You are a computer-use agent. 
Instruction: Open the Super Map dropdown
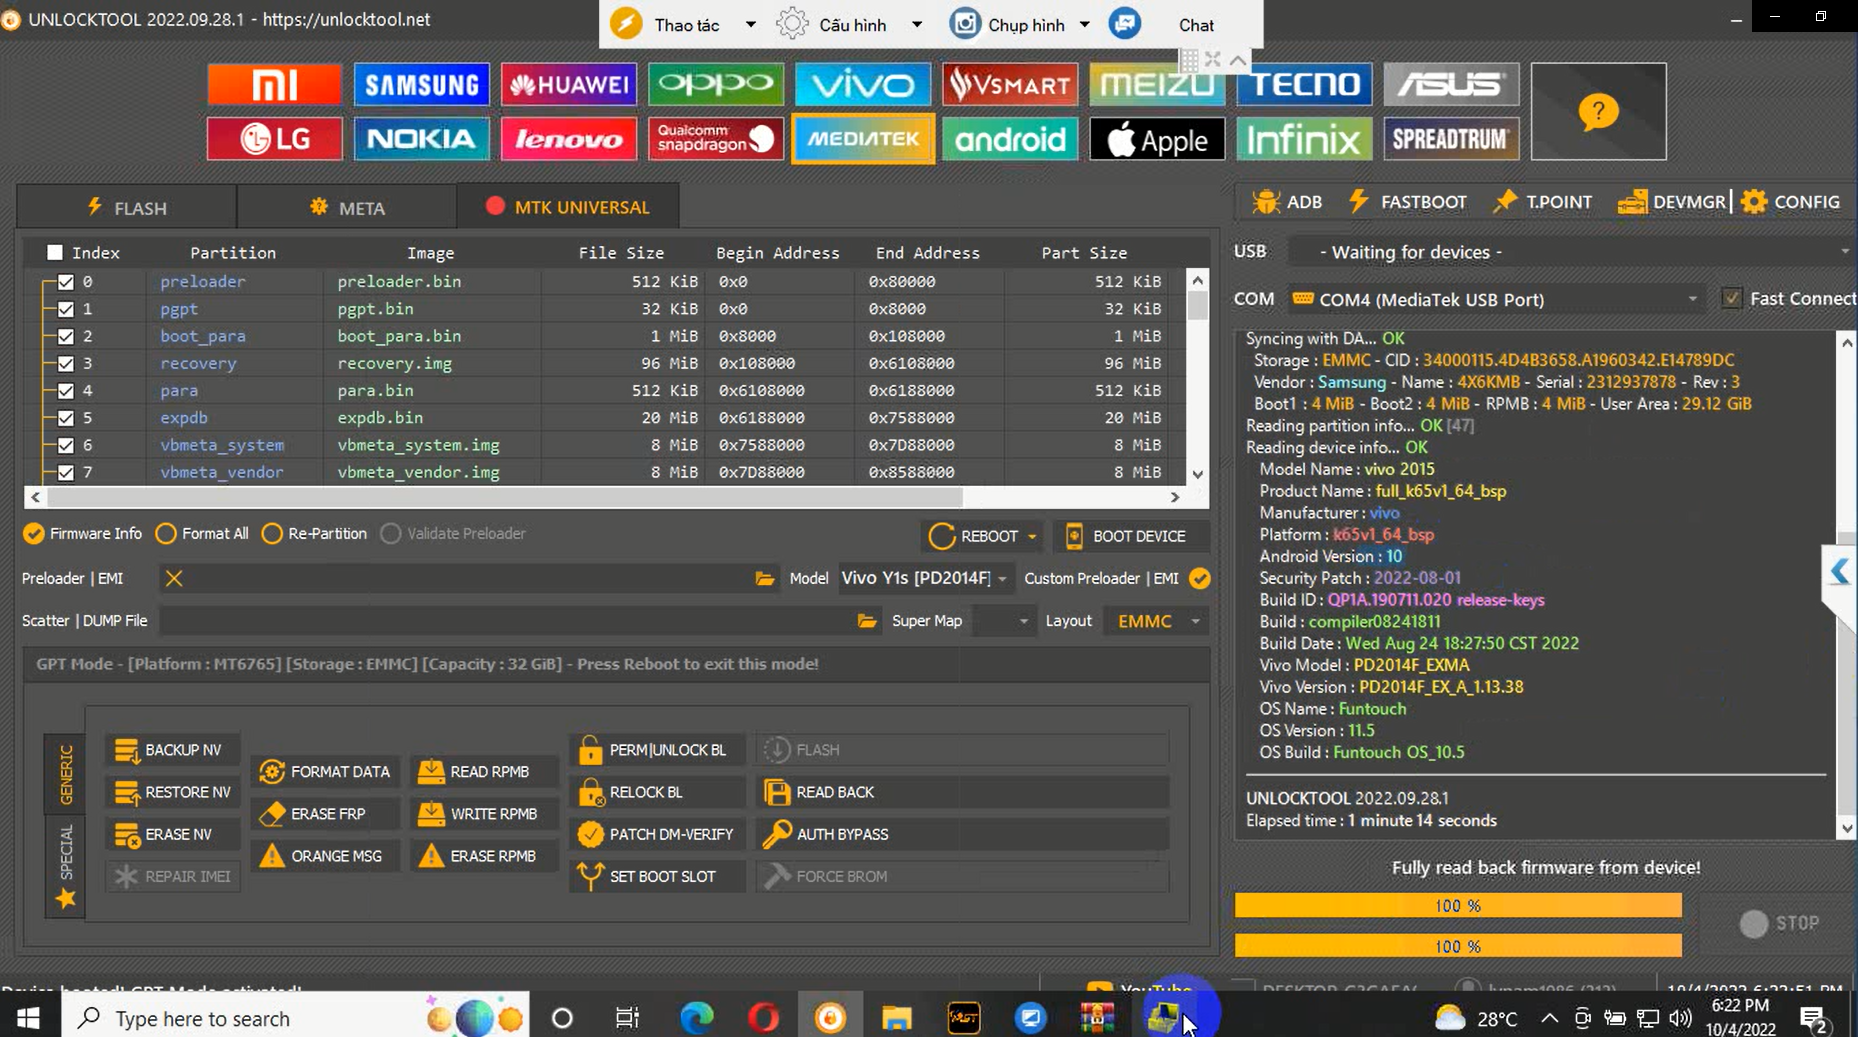click(x=1023, y=621)
